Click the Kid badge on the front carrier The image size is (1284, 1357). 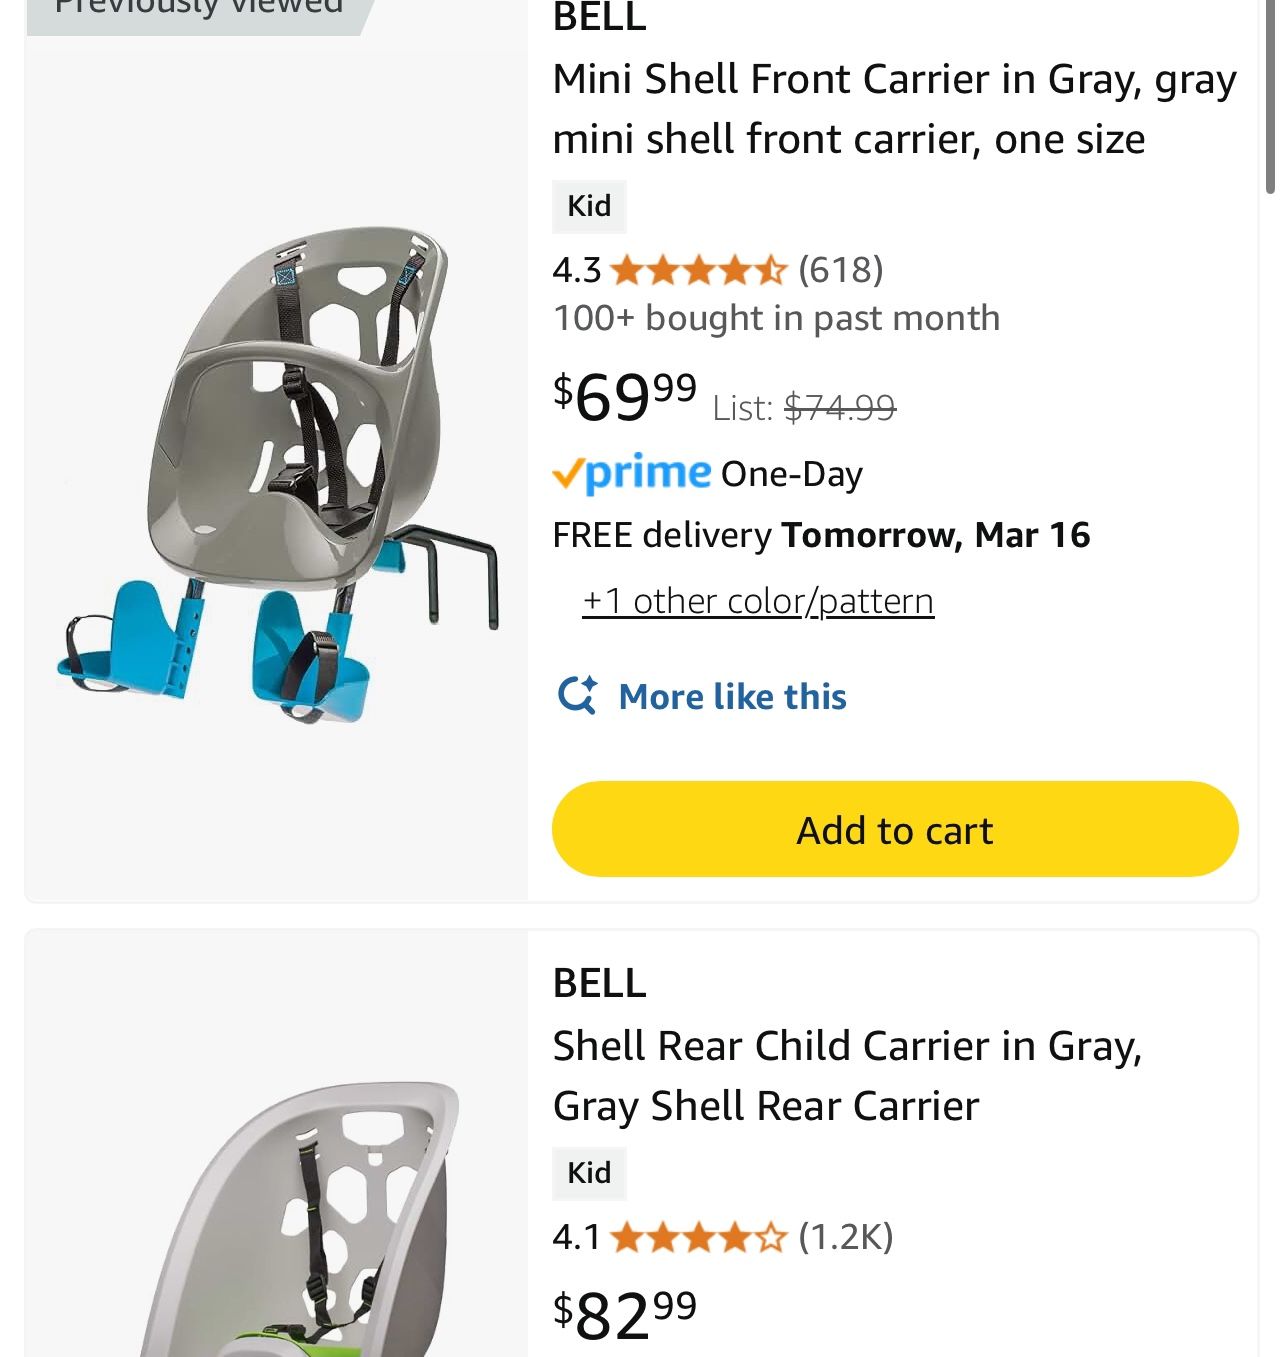[x=589, y=206]
